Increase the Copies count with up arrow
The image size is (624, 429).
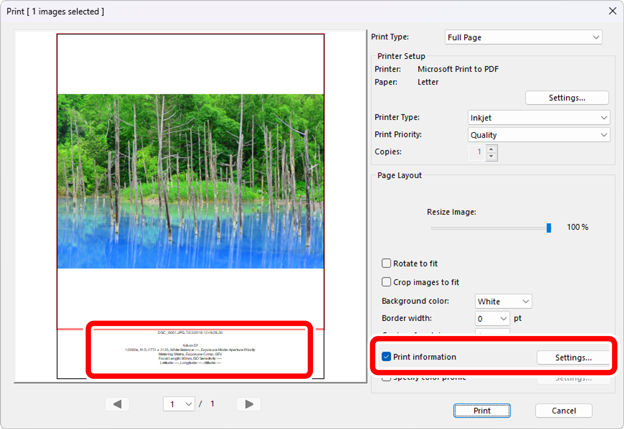click(x=491, y=149)
